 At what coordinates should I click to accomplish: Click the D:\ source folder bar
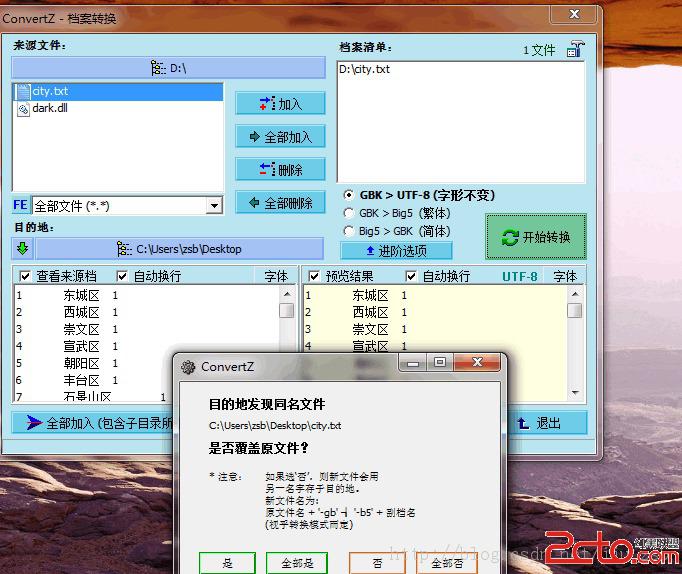(x=168, y=68)
